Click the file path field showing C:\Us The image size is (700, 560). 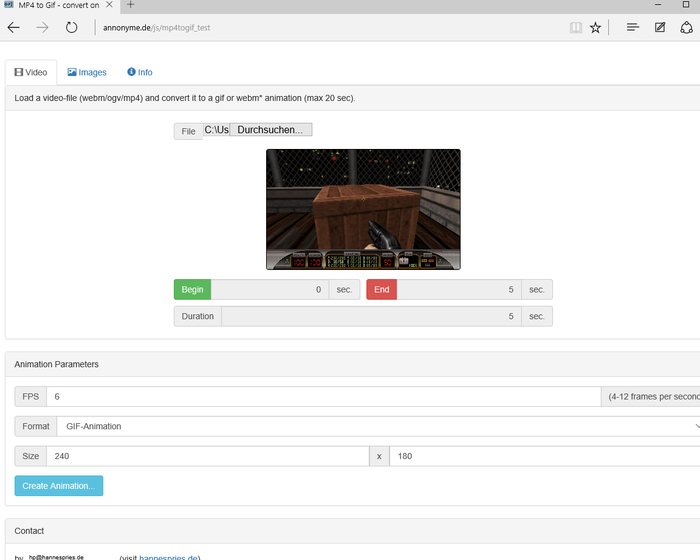(x=217, y=130)
